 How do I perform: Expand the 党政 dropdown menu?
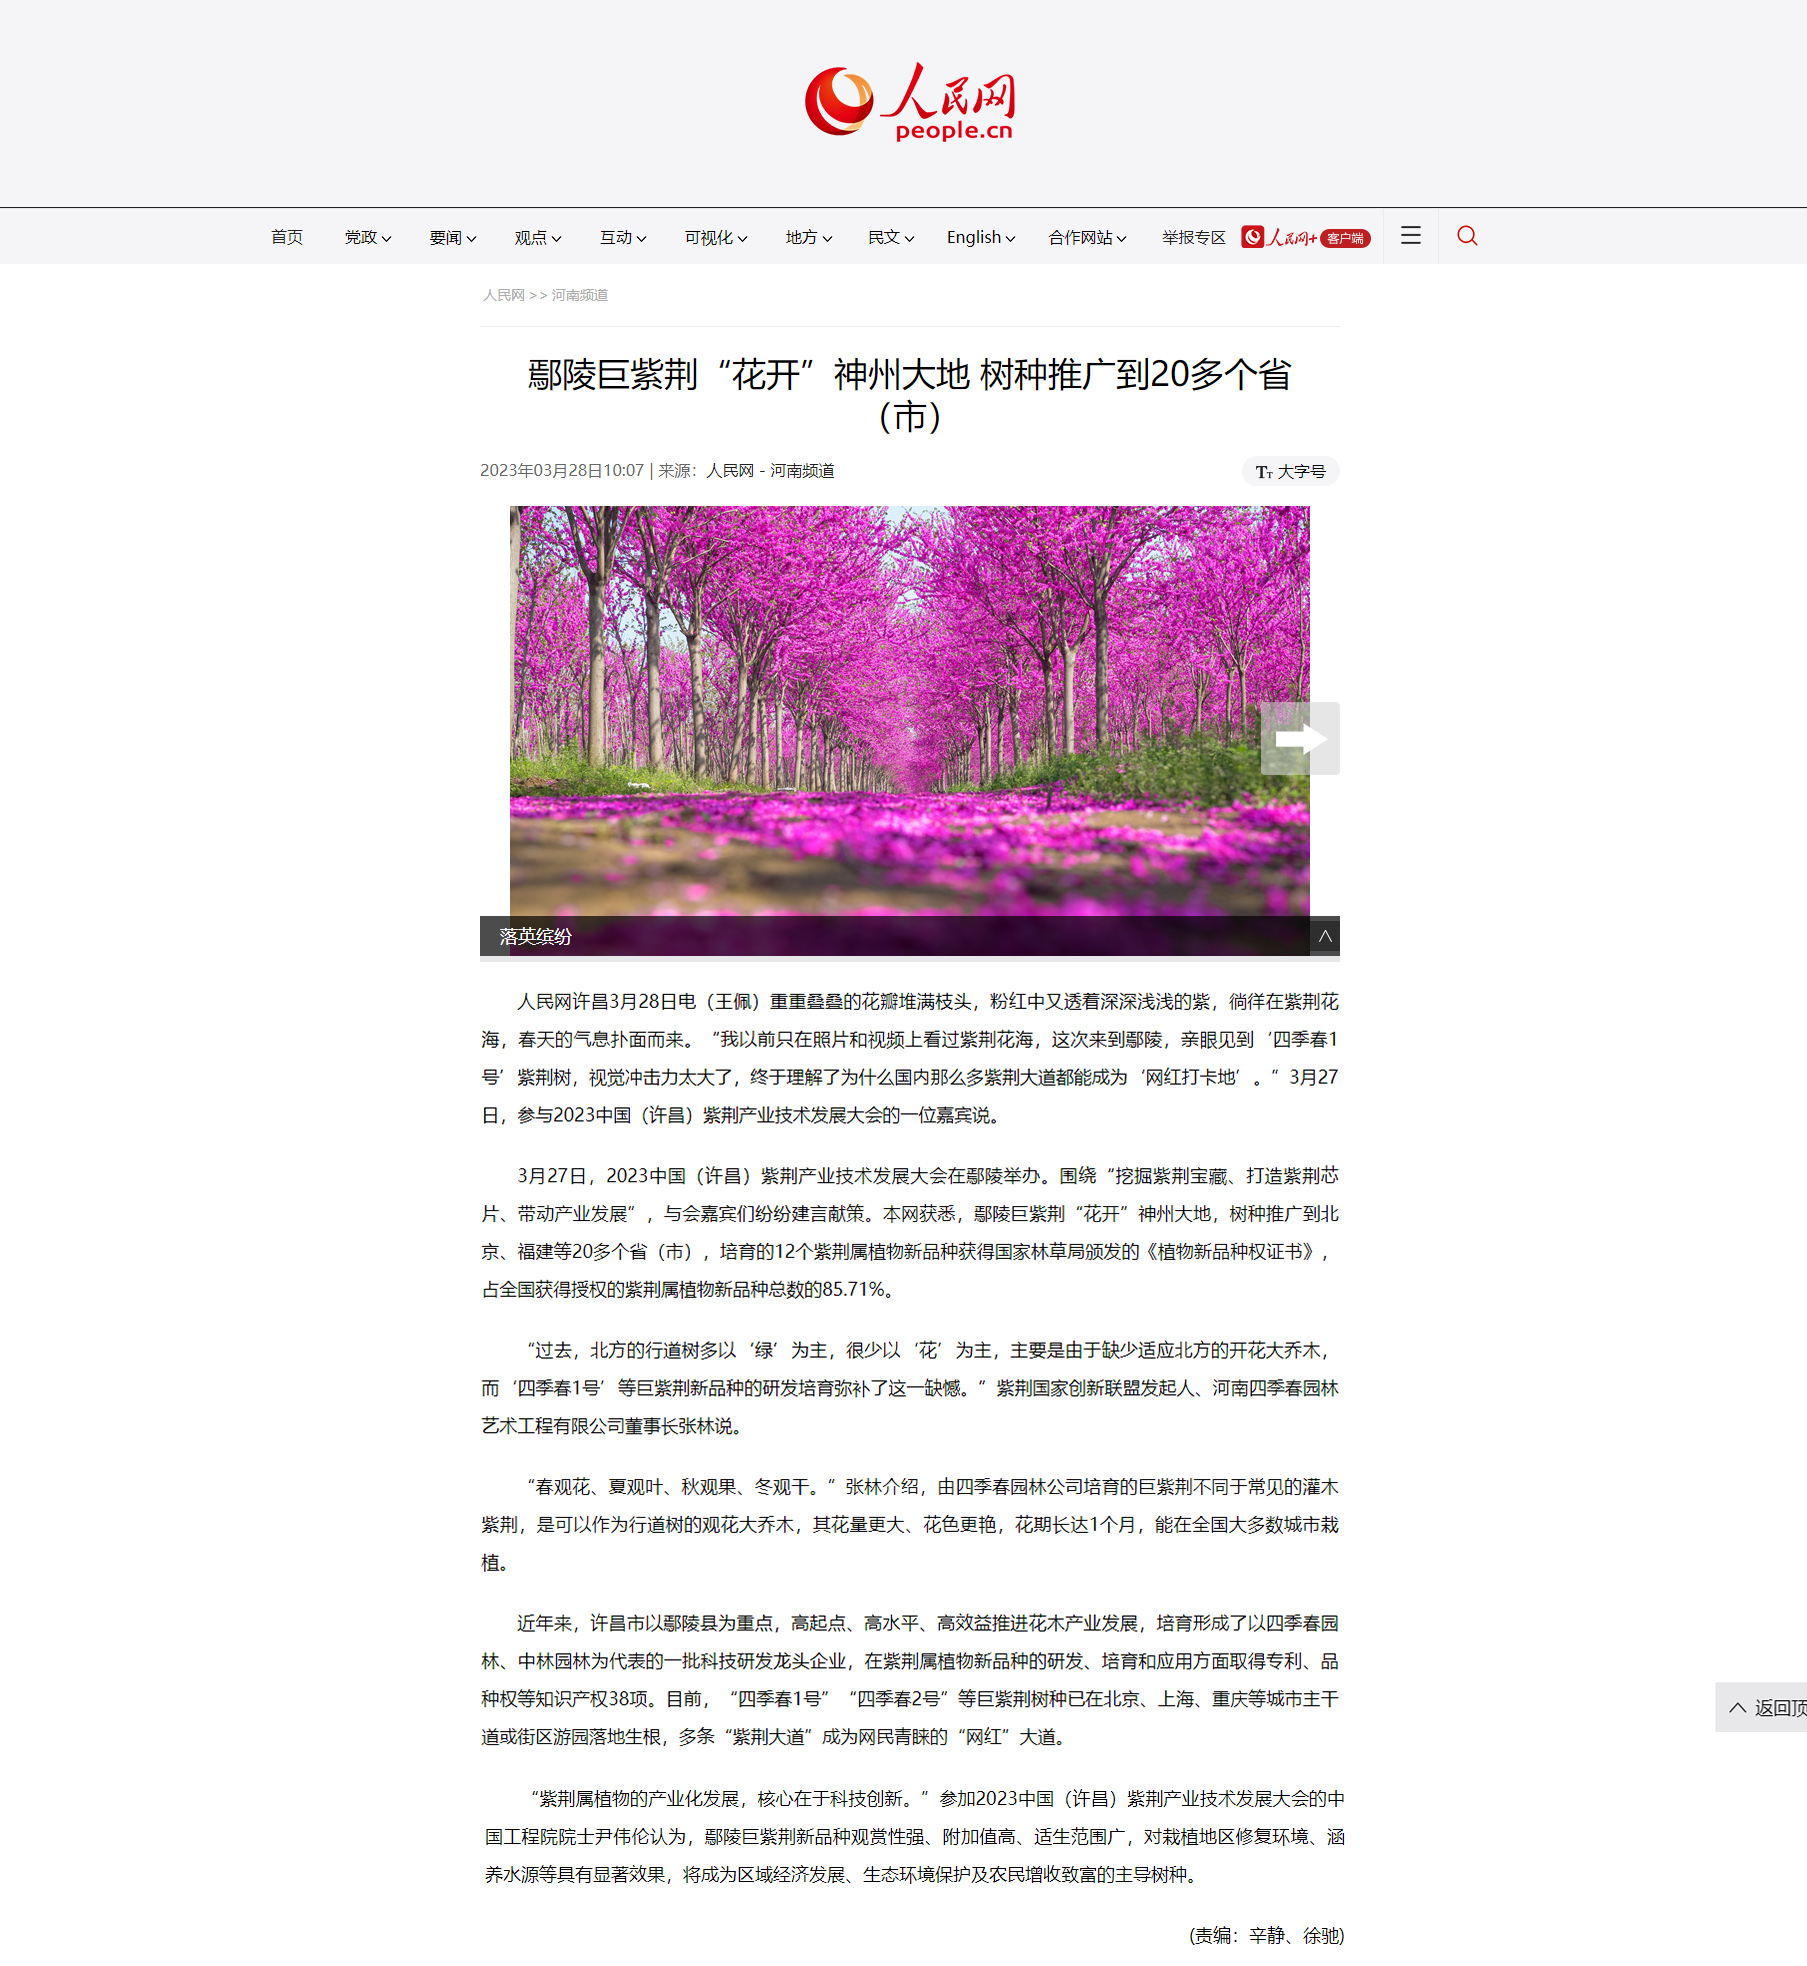[367, 238]
